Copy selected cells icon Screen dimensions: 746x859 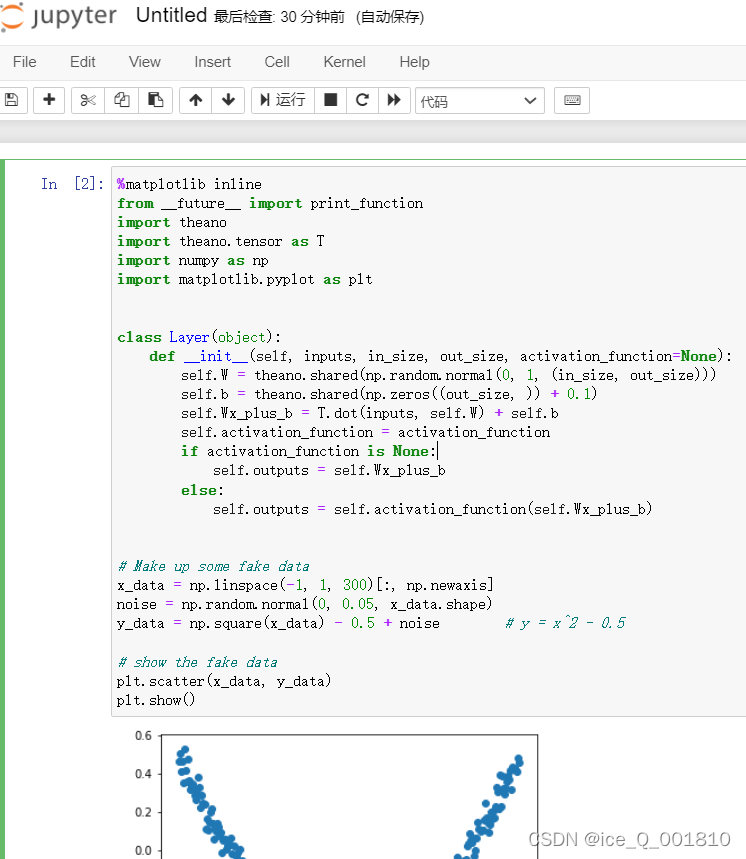point(122,100)
